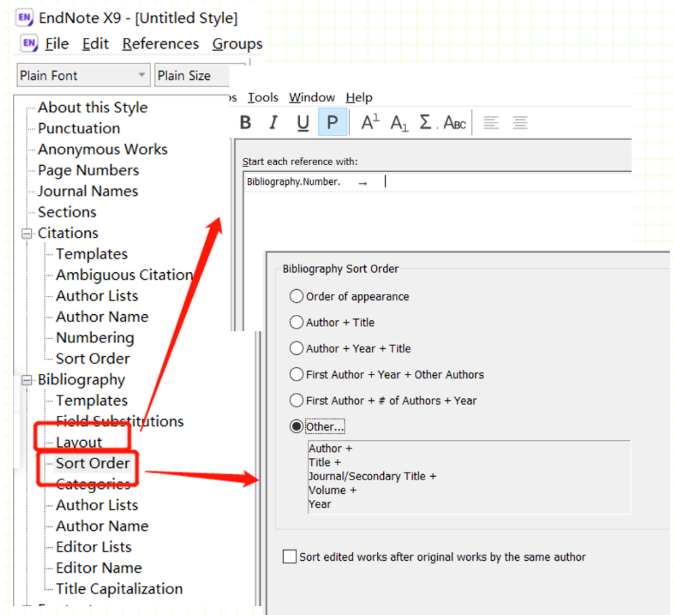674x615 pixels.
Task: Collapse the Bibliography tree node
Action: [27, 380]
